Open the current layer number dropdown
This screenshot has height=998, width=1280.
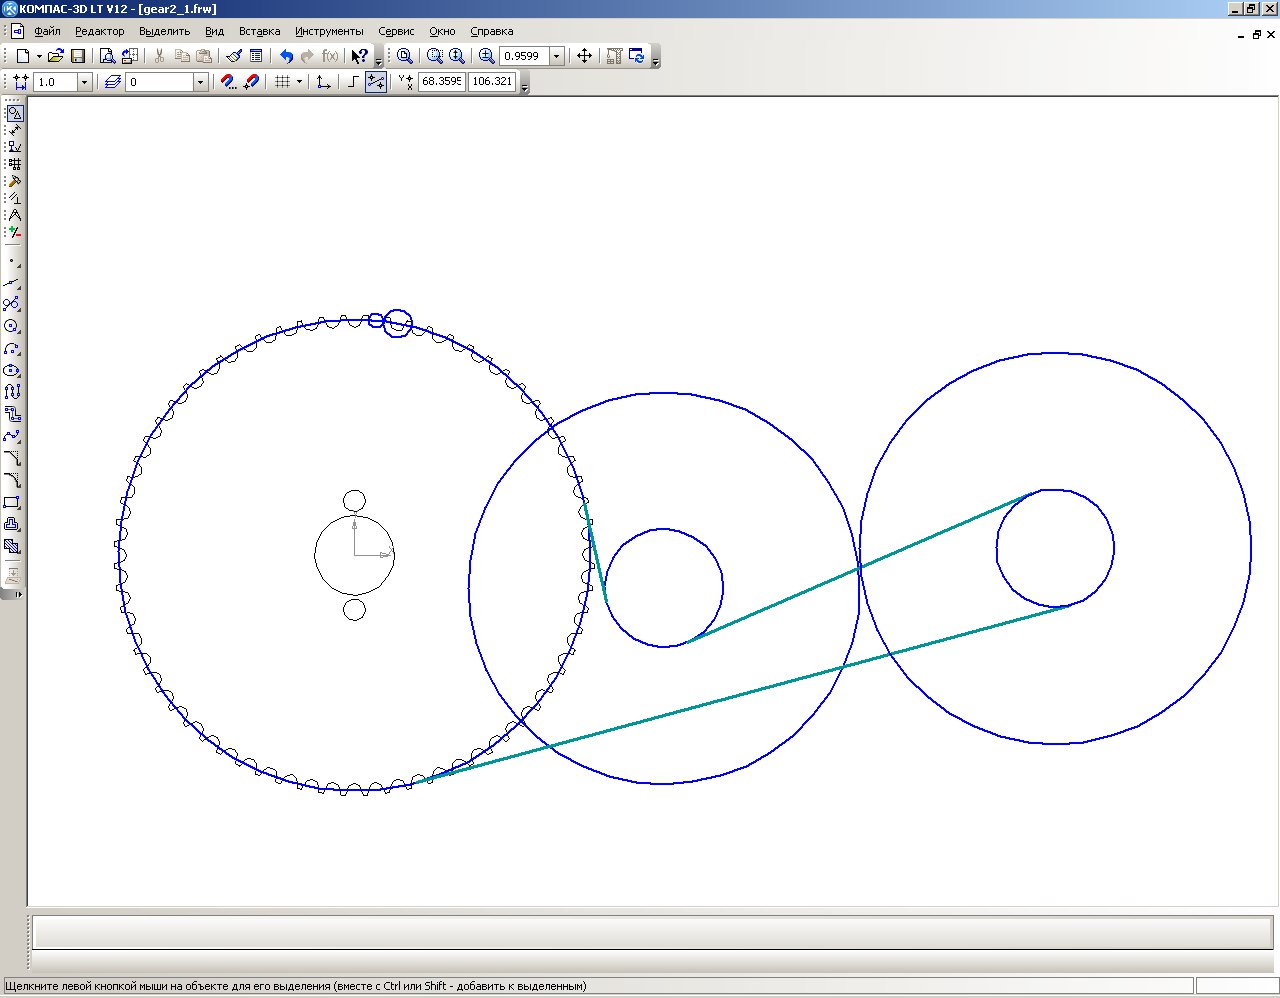[x=200, y=82]
